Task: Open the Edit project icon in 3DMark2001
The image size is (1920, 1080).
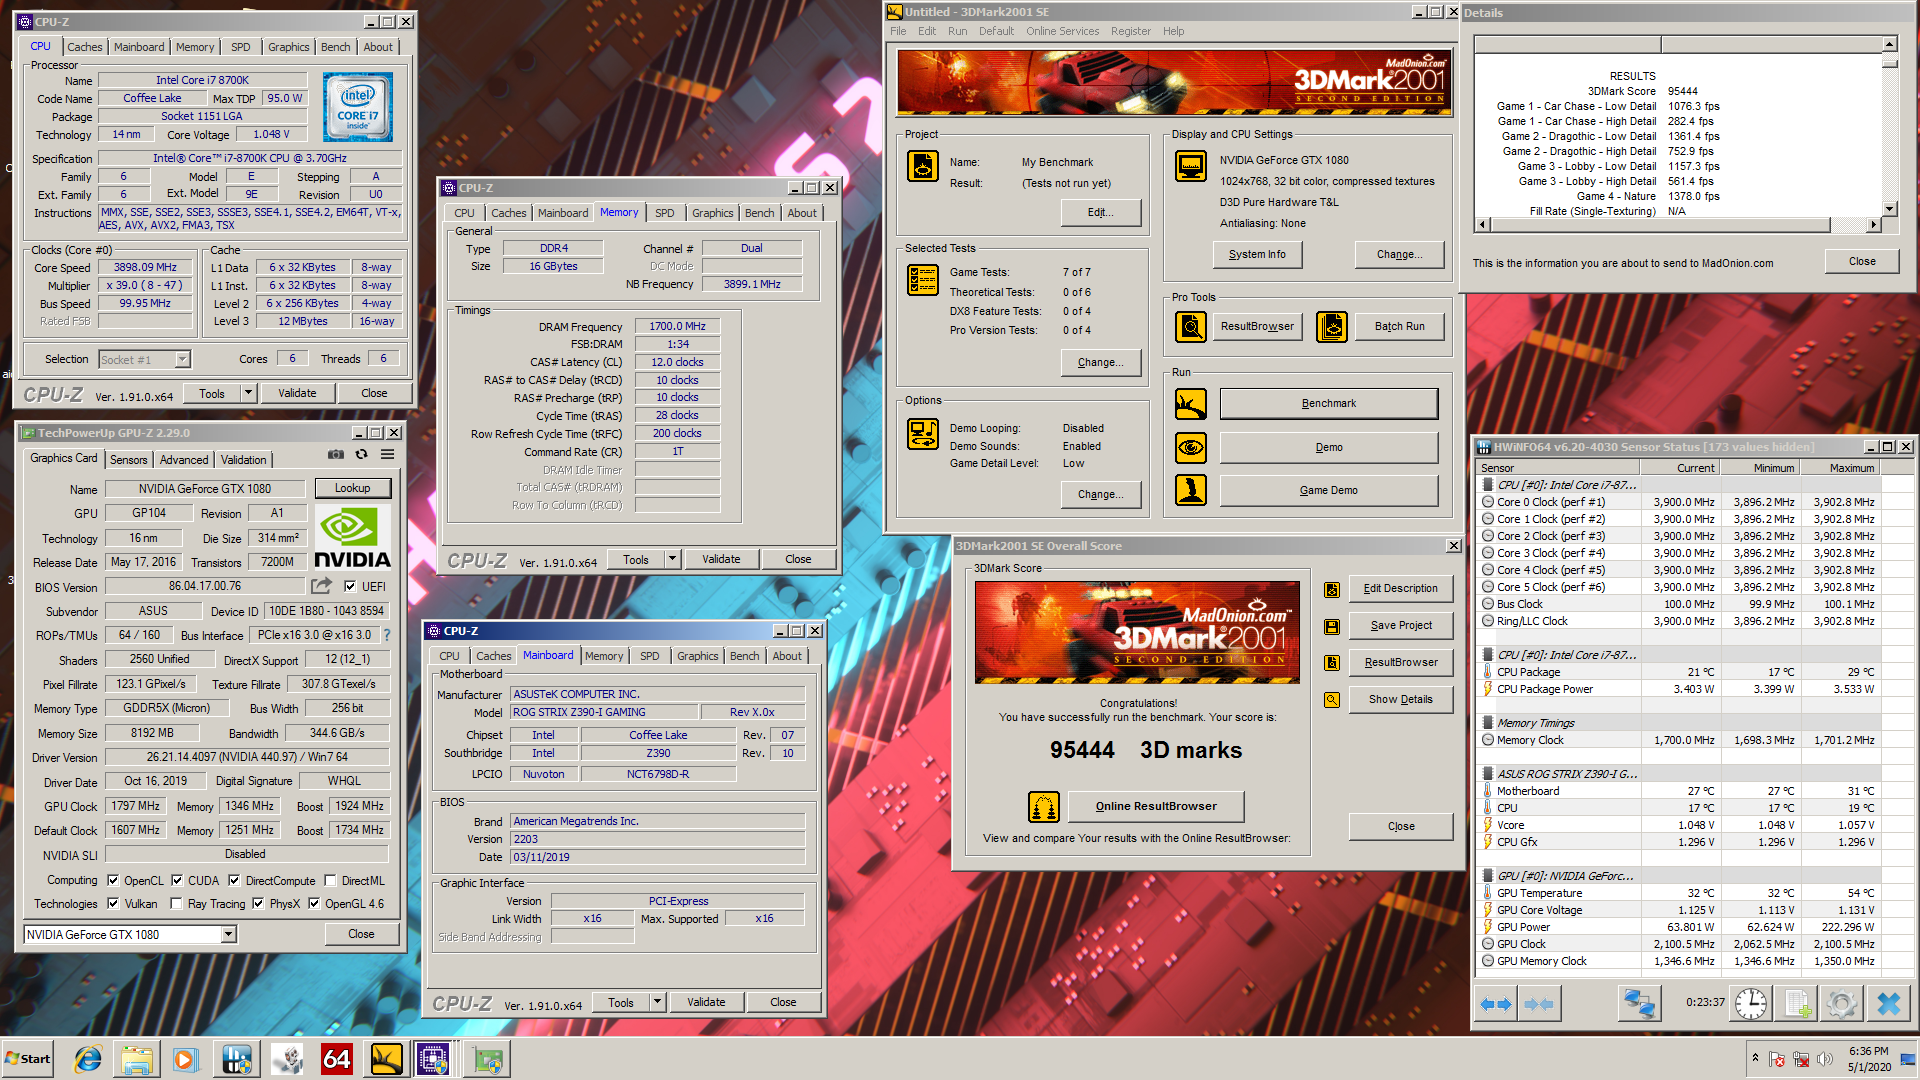Action: pyautogui.click(x=923, y=166)
